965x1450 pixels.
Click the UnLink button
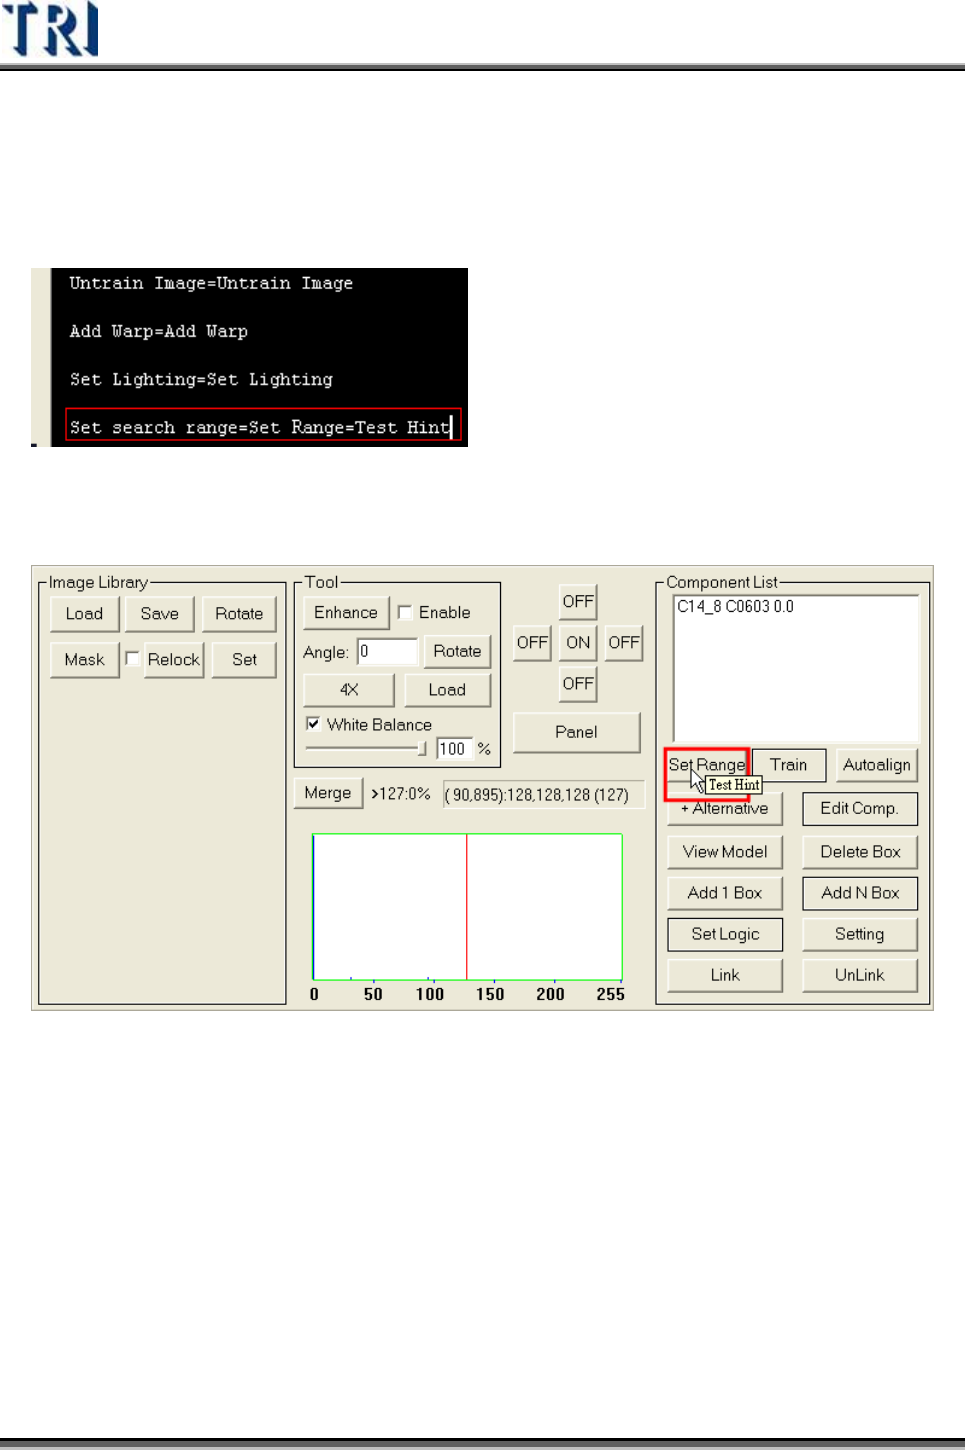pos(860,975)
